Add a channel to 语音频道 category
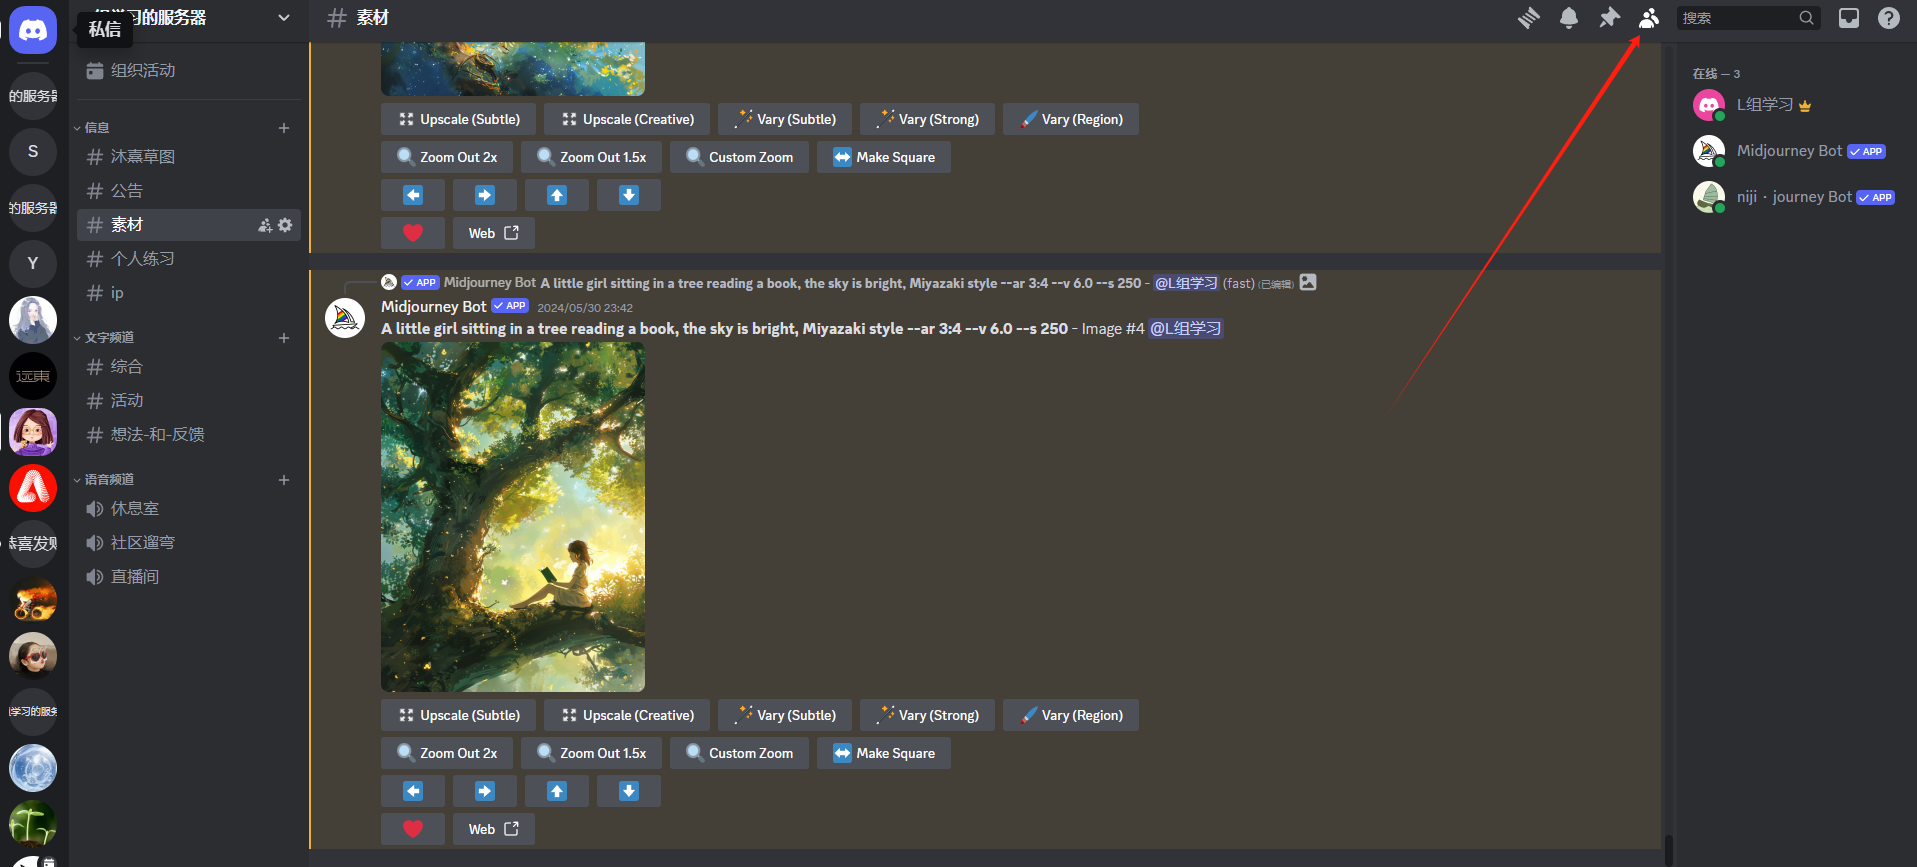The height and width of the screenshot is (867, 1917). click(284, 480)
